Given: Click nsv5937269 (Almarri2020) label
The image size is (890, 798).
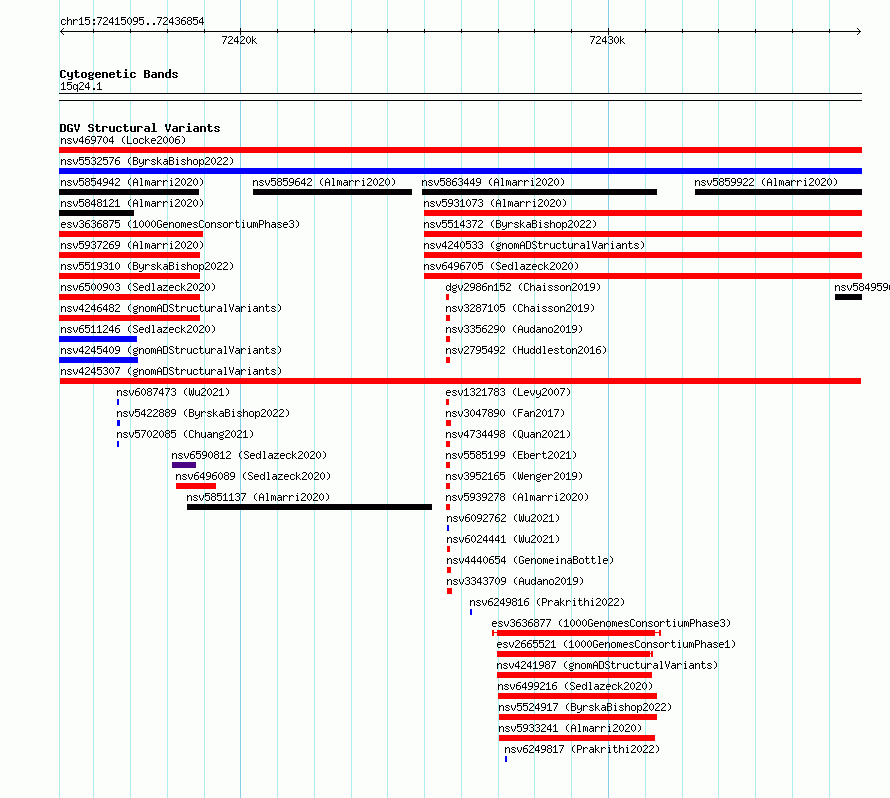Looking at the screenshot, I should 132,245.
